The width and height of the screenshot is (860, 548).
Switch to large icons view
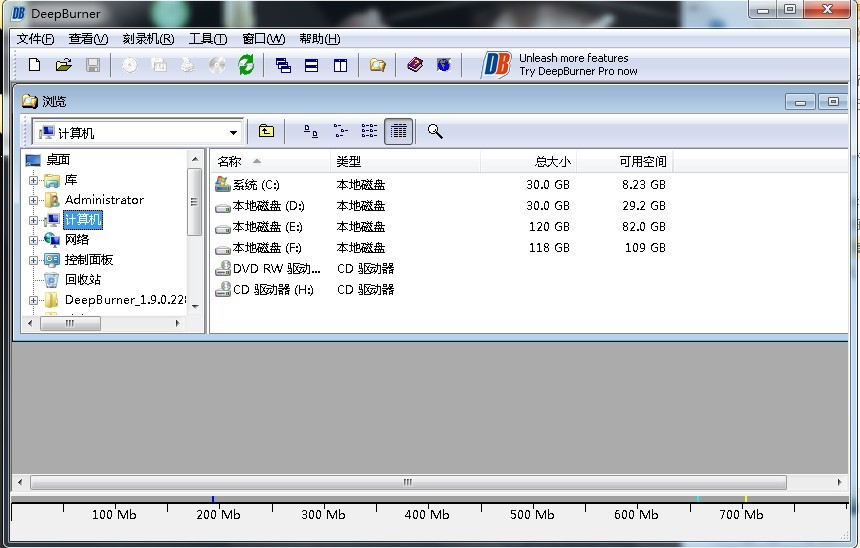pos(310,131)
